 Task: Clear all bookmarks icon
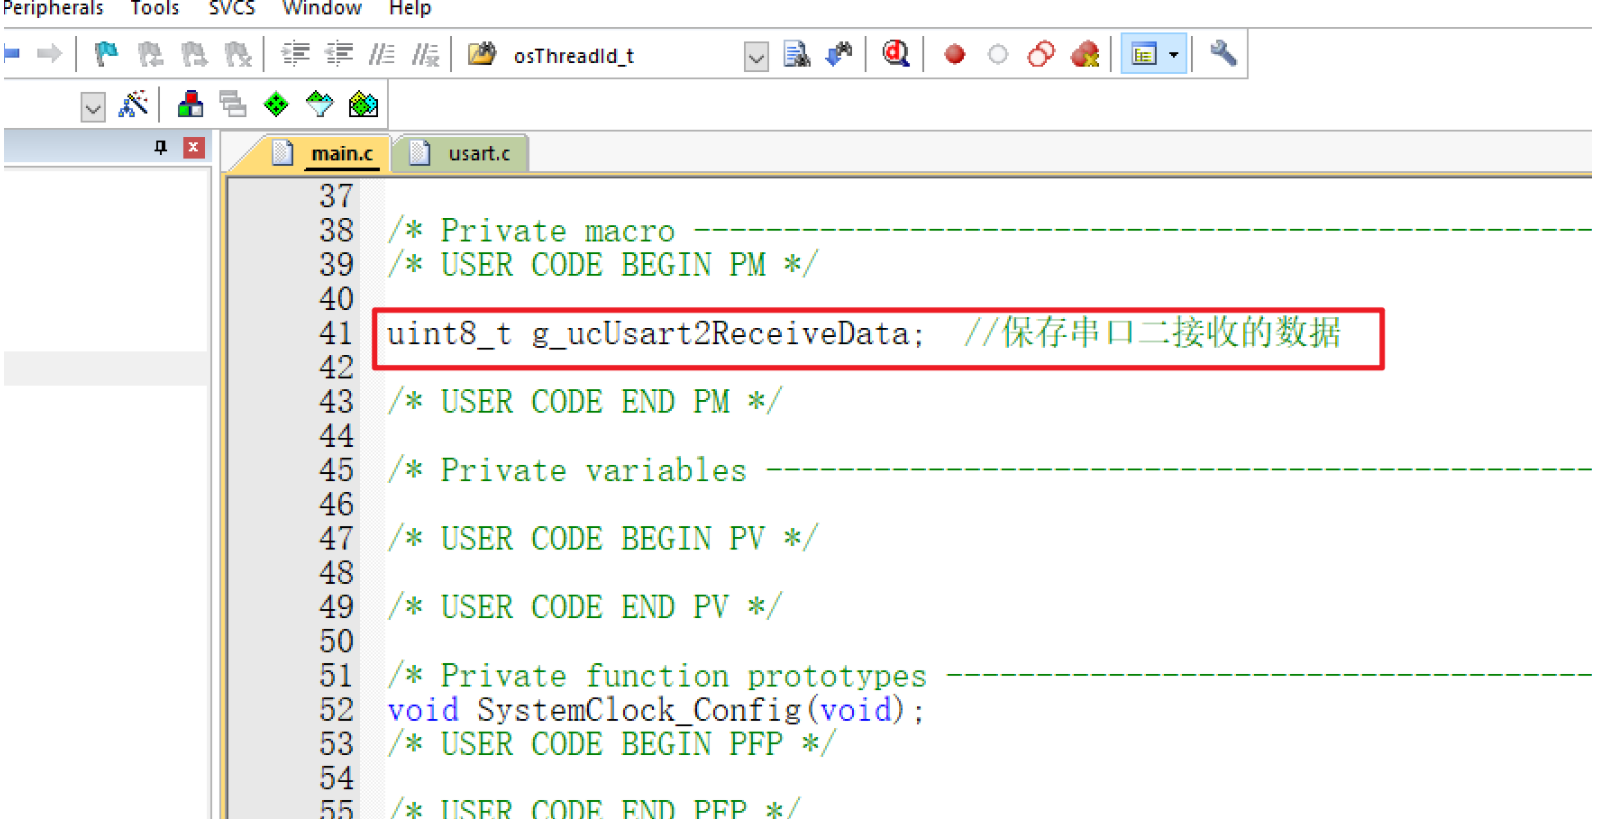pos(238,54)
